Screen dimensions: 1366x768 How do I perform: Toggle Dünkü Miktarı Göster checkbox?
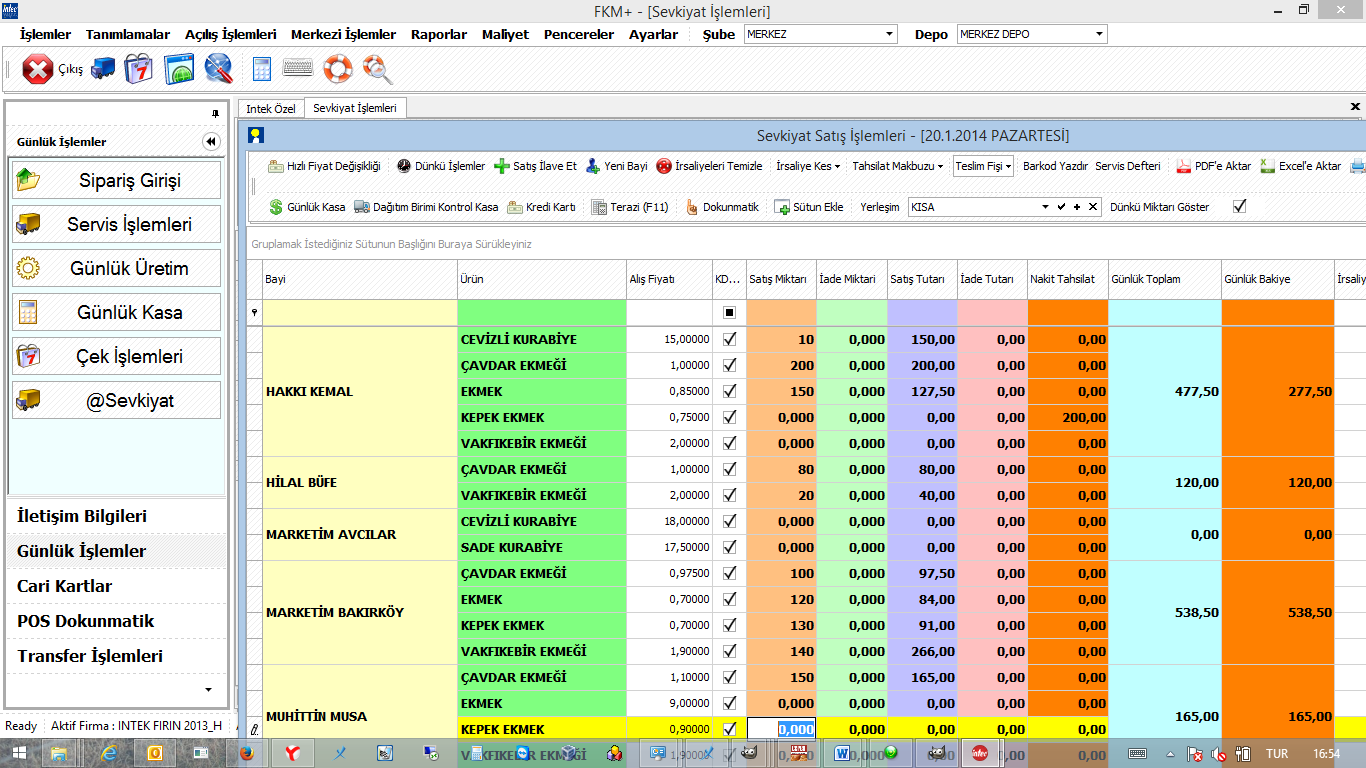pyautogui.click(x=1240, y=207)
